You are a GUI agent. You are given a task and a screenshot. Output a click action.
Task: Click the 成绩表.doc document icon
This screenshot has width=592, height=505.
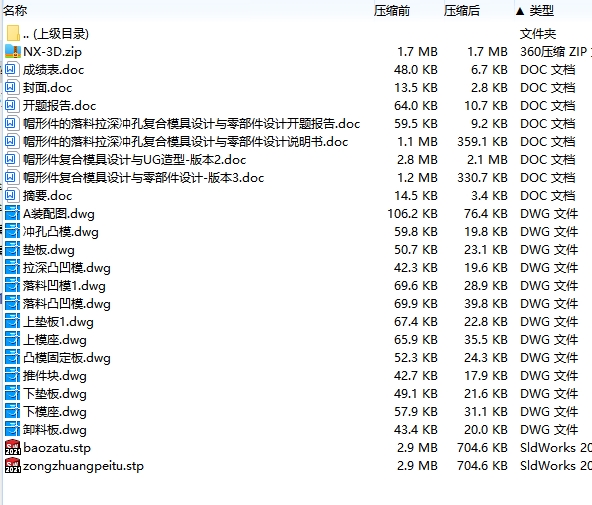[11, 69]
